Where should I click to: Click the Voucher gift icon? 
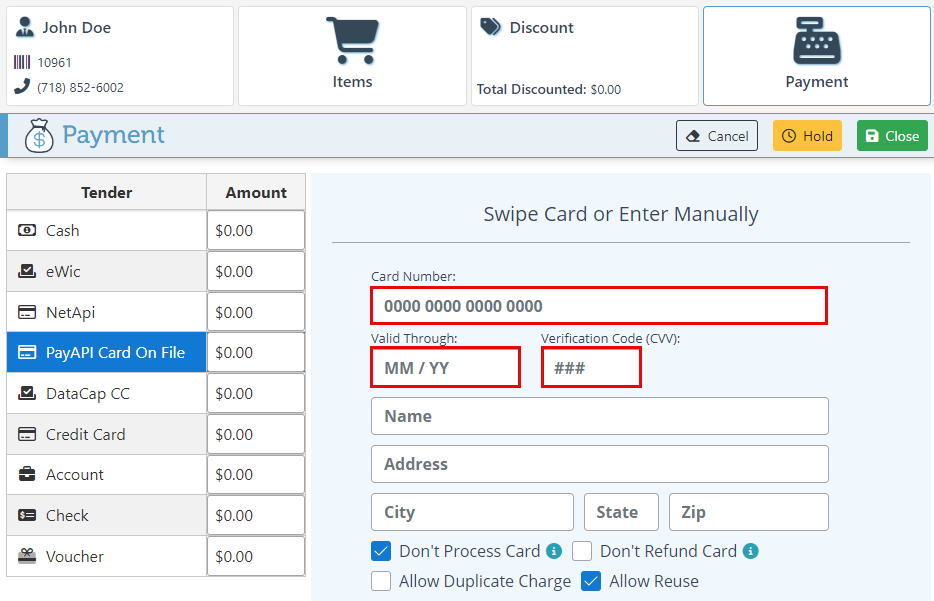(x=28, y=557)
